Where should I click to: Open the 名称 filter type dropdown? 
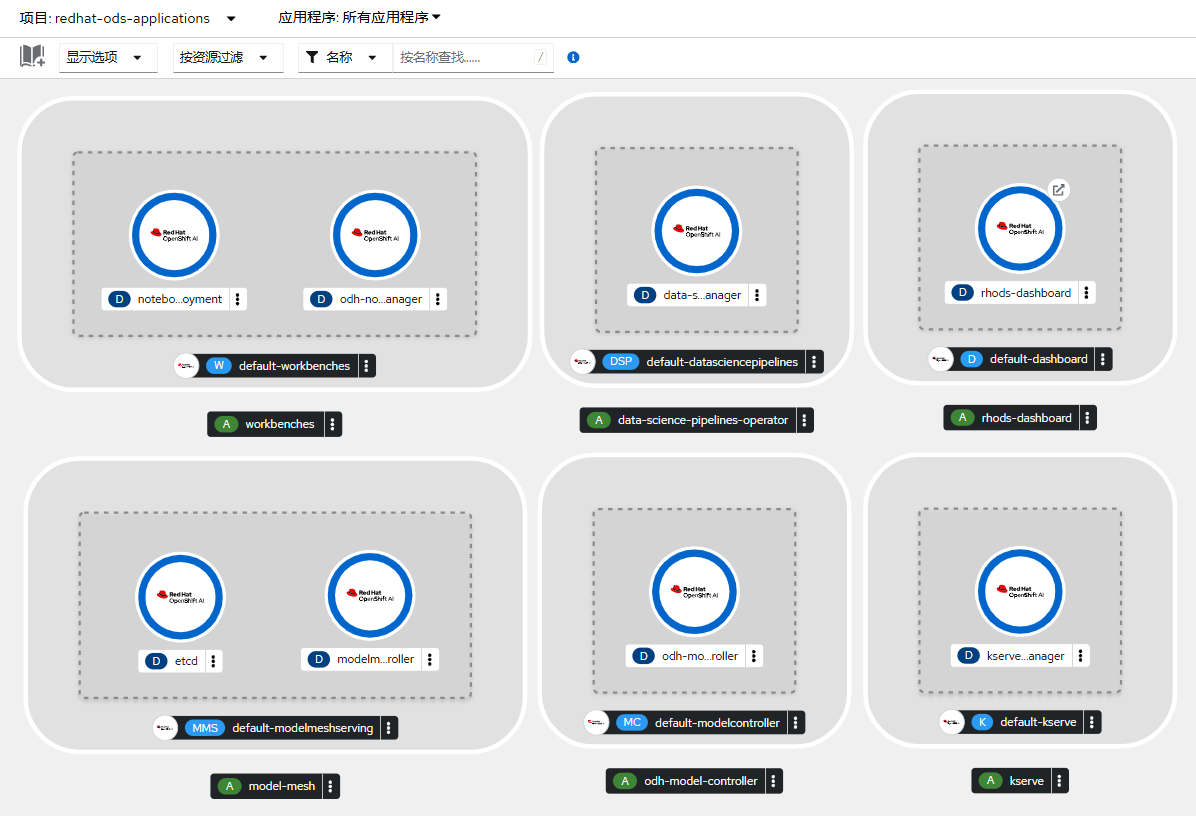tap(345, 57)
